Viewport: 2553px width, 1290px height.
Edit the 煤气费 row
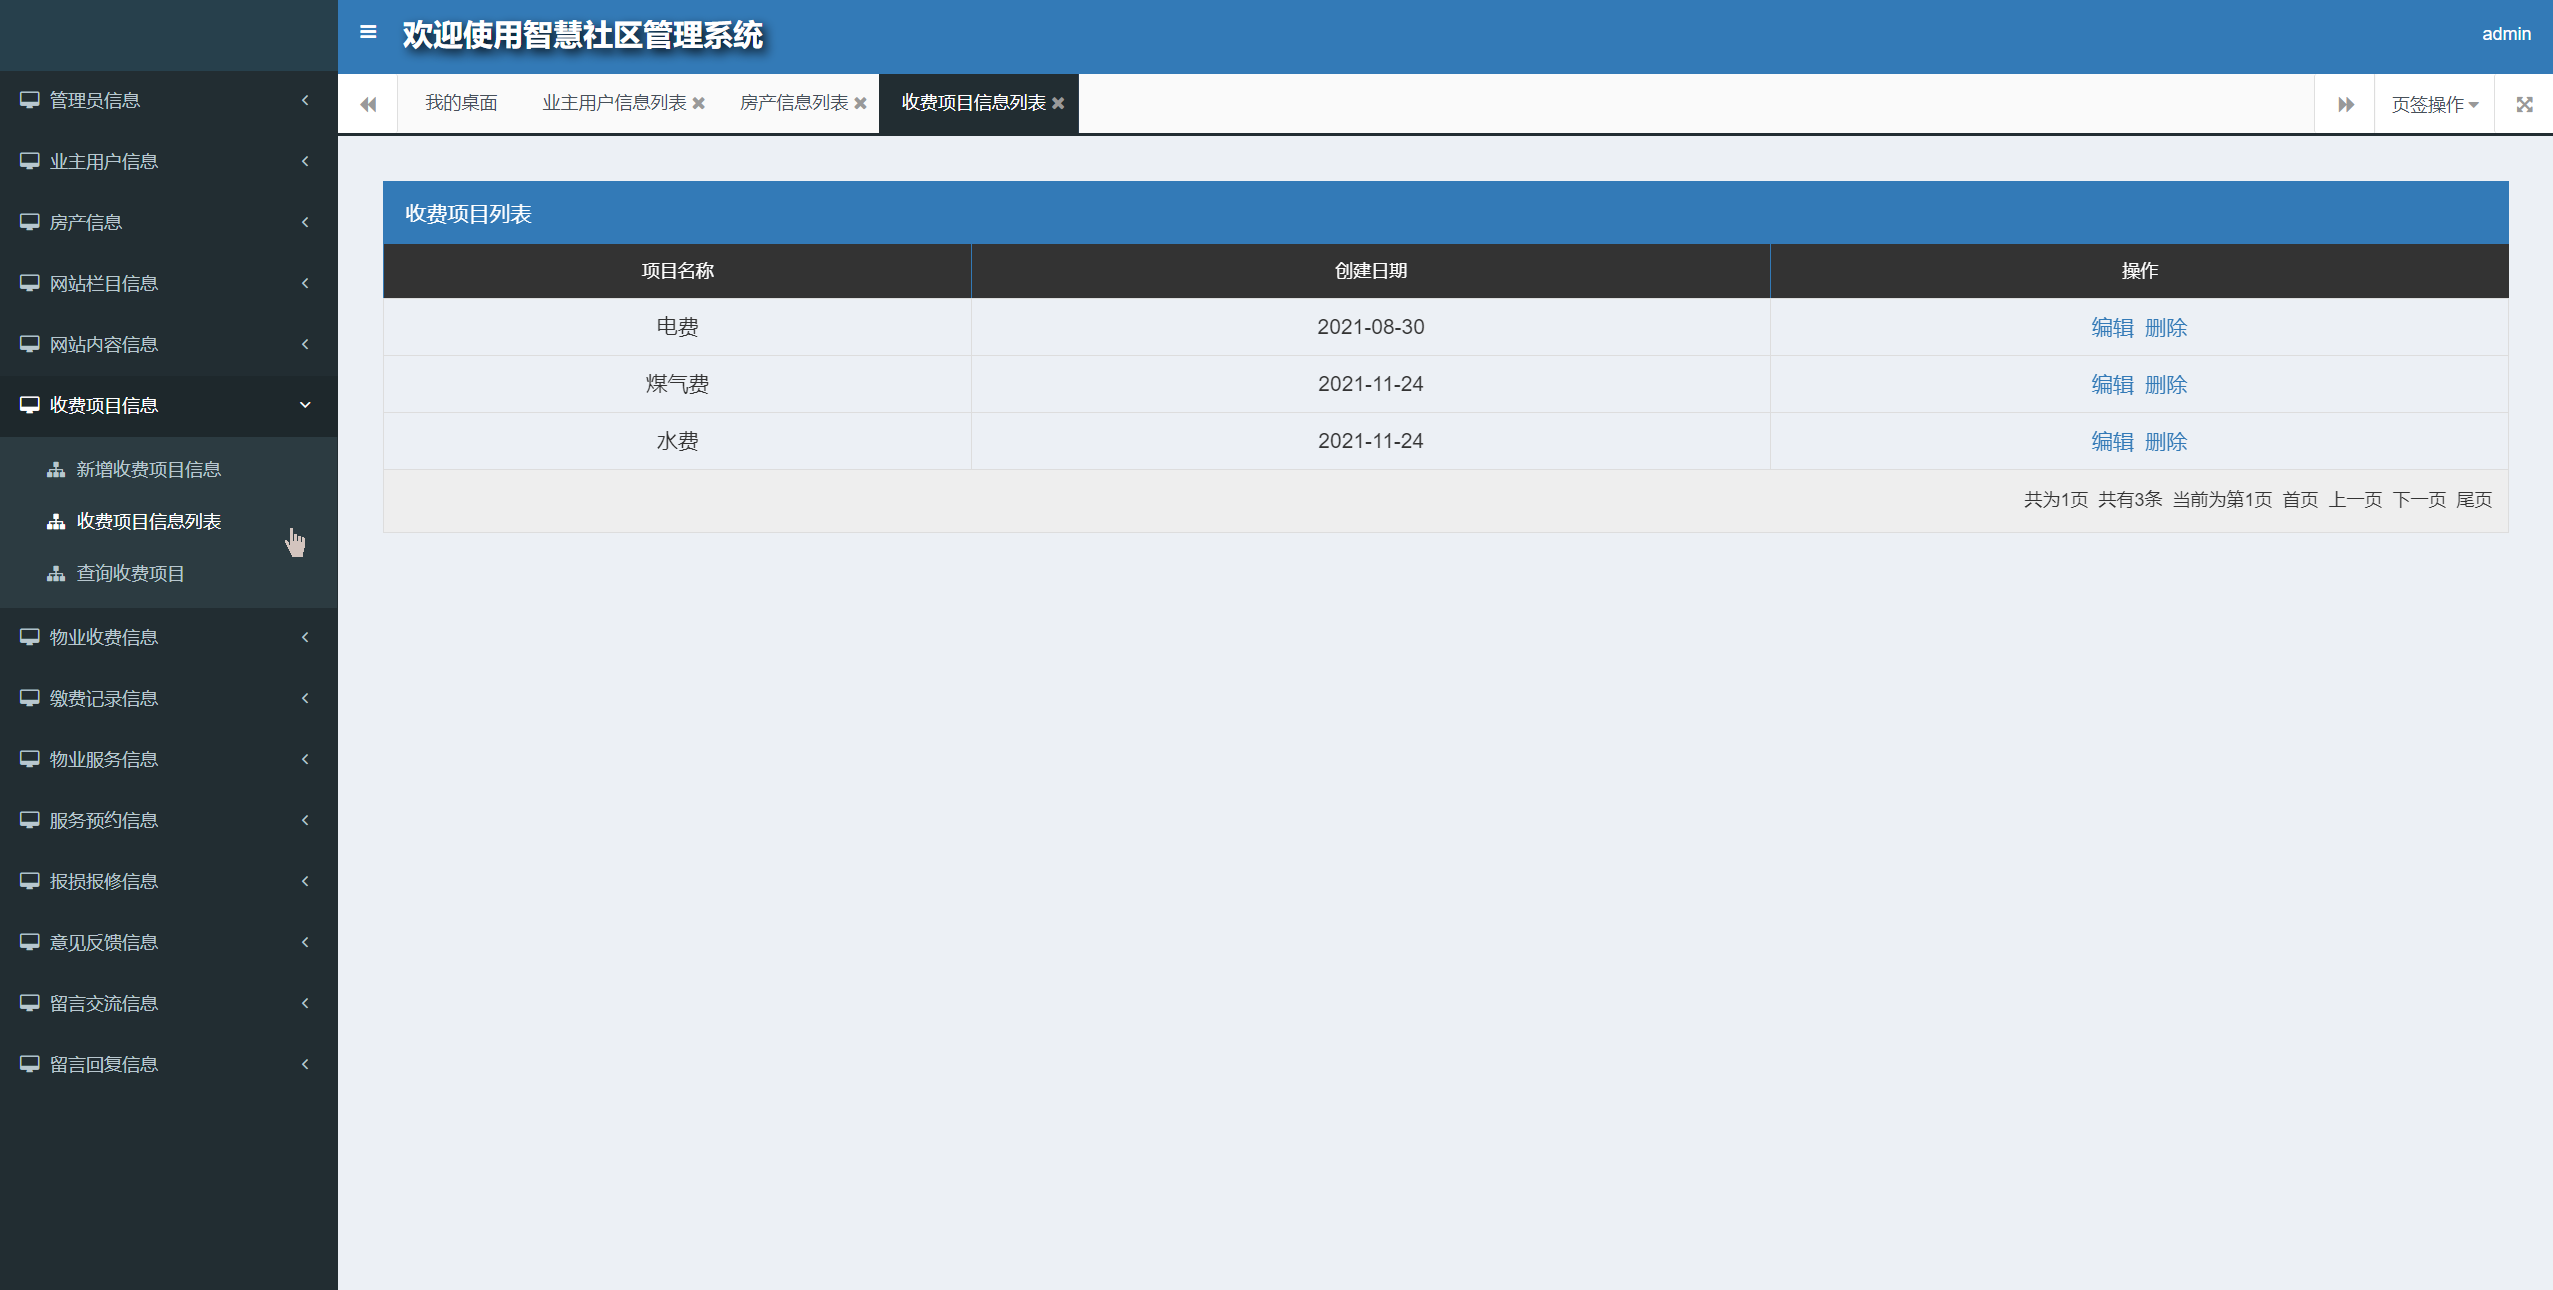point(2112,384)
